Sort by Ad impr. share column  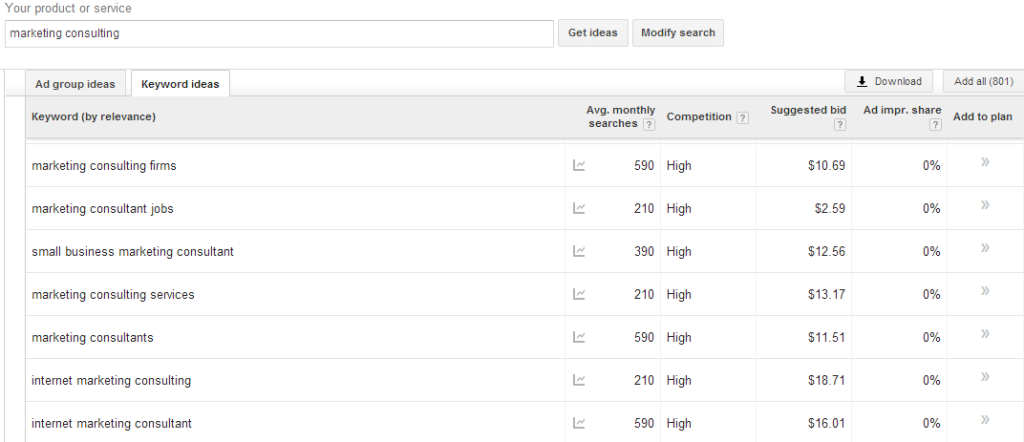pos(902,110)
